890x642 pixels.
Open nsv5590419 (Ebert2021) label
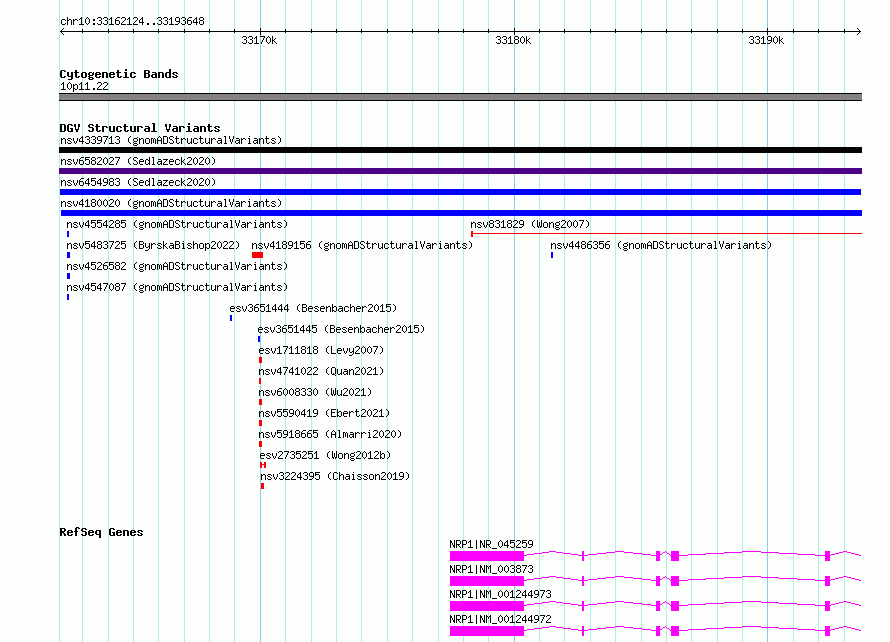(x=324, y=413)
